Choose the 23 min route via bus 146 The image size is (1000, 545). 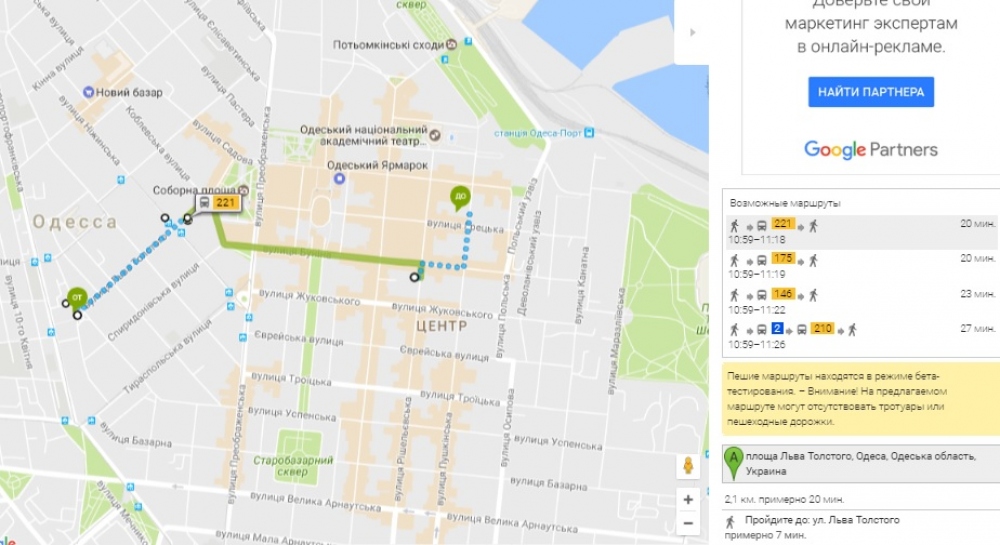(x=860, y=302)
